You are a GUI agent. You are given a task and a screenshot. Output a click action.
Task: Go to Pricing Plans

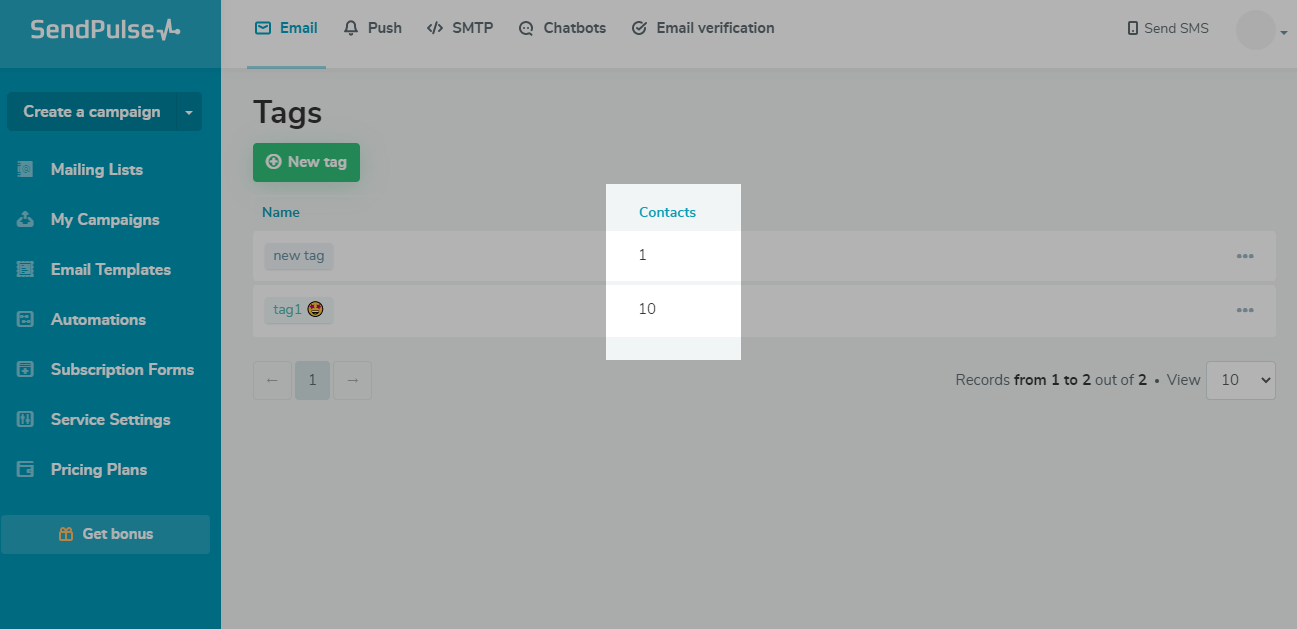coord(98,470)
